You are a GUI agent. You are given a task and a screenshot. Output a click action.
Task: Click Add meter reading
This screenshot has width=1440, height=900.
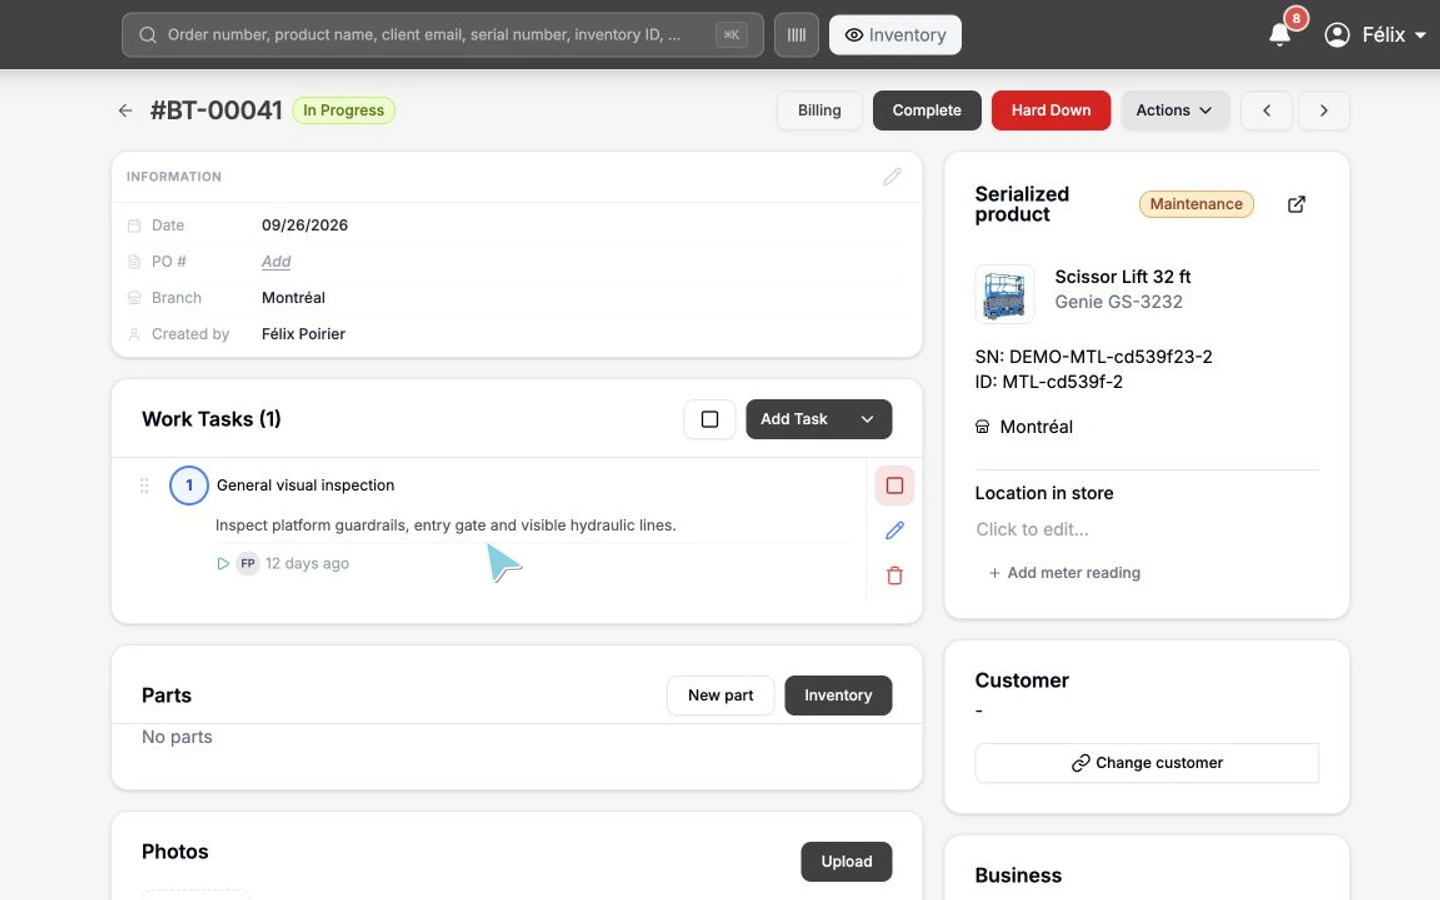pos(1064,573)
